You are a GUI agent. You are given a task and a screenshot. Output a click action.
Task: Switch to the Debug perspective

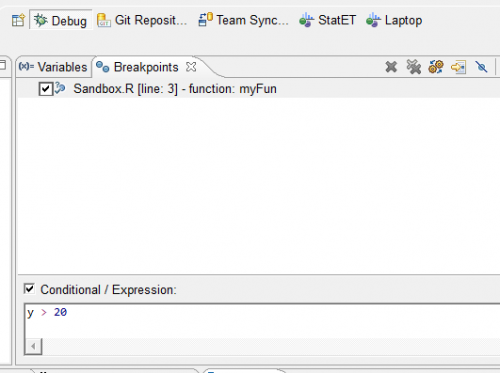[61, 20]
